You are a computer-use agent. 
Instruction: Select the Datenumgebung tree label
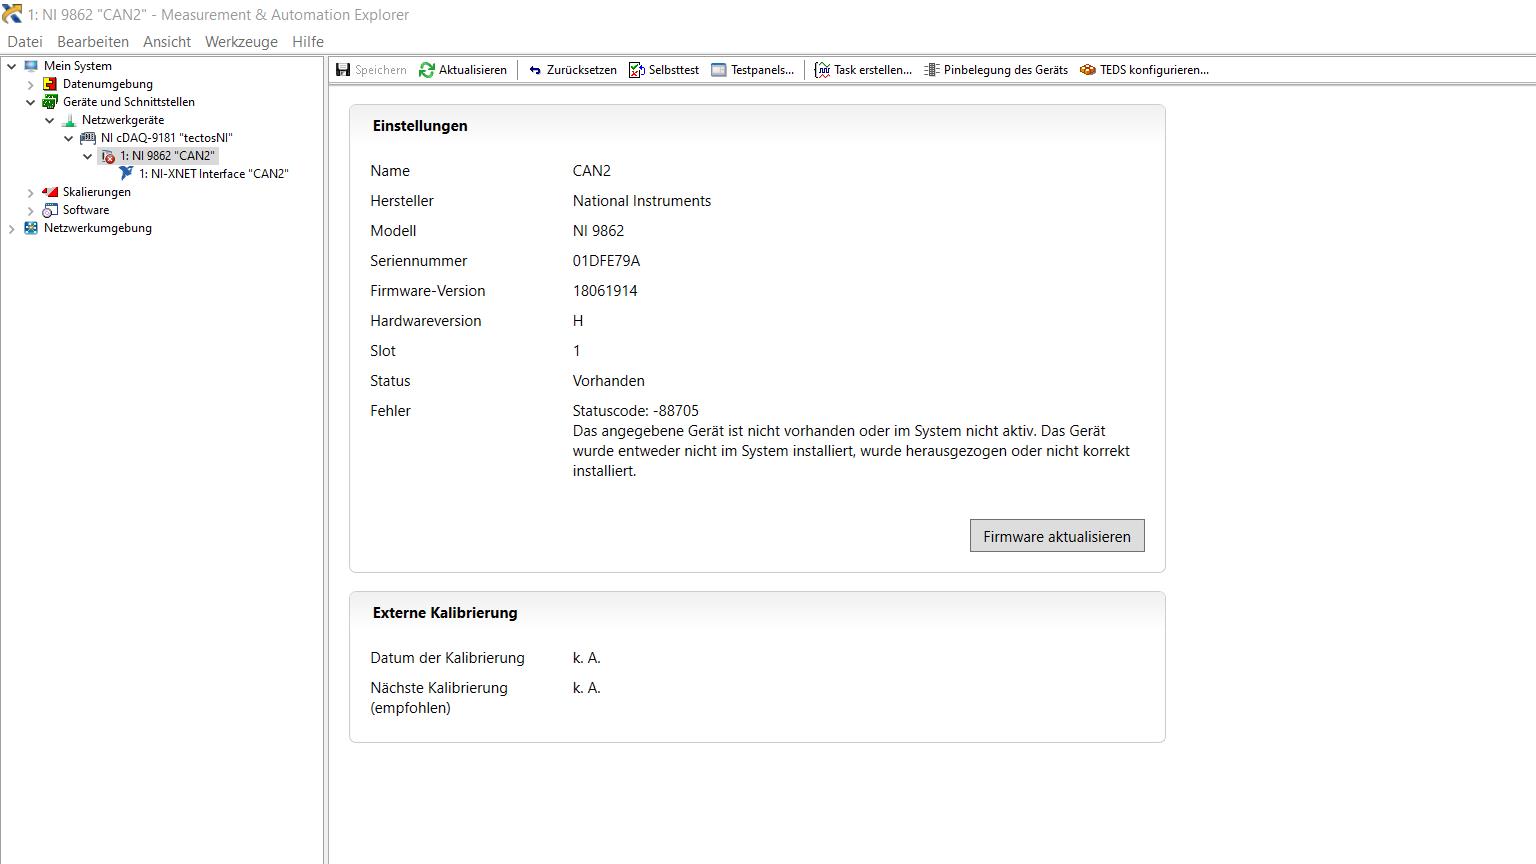[108, 84]
